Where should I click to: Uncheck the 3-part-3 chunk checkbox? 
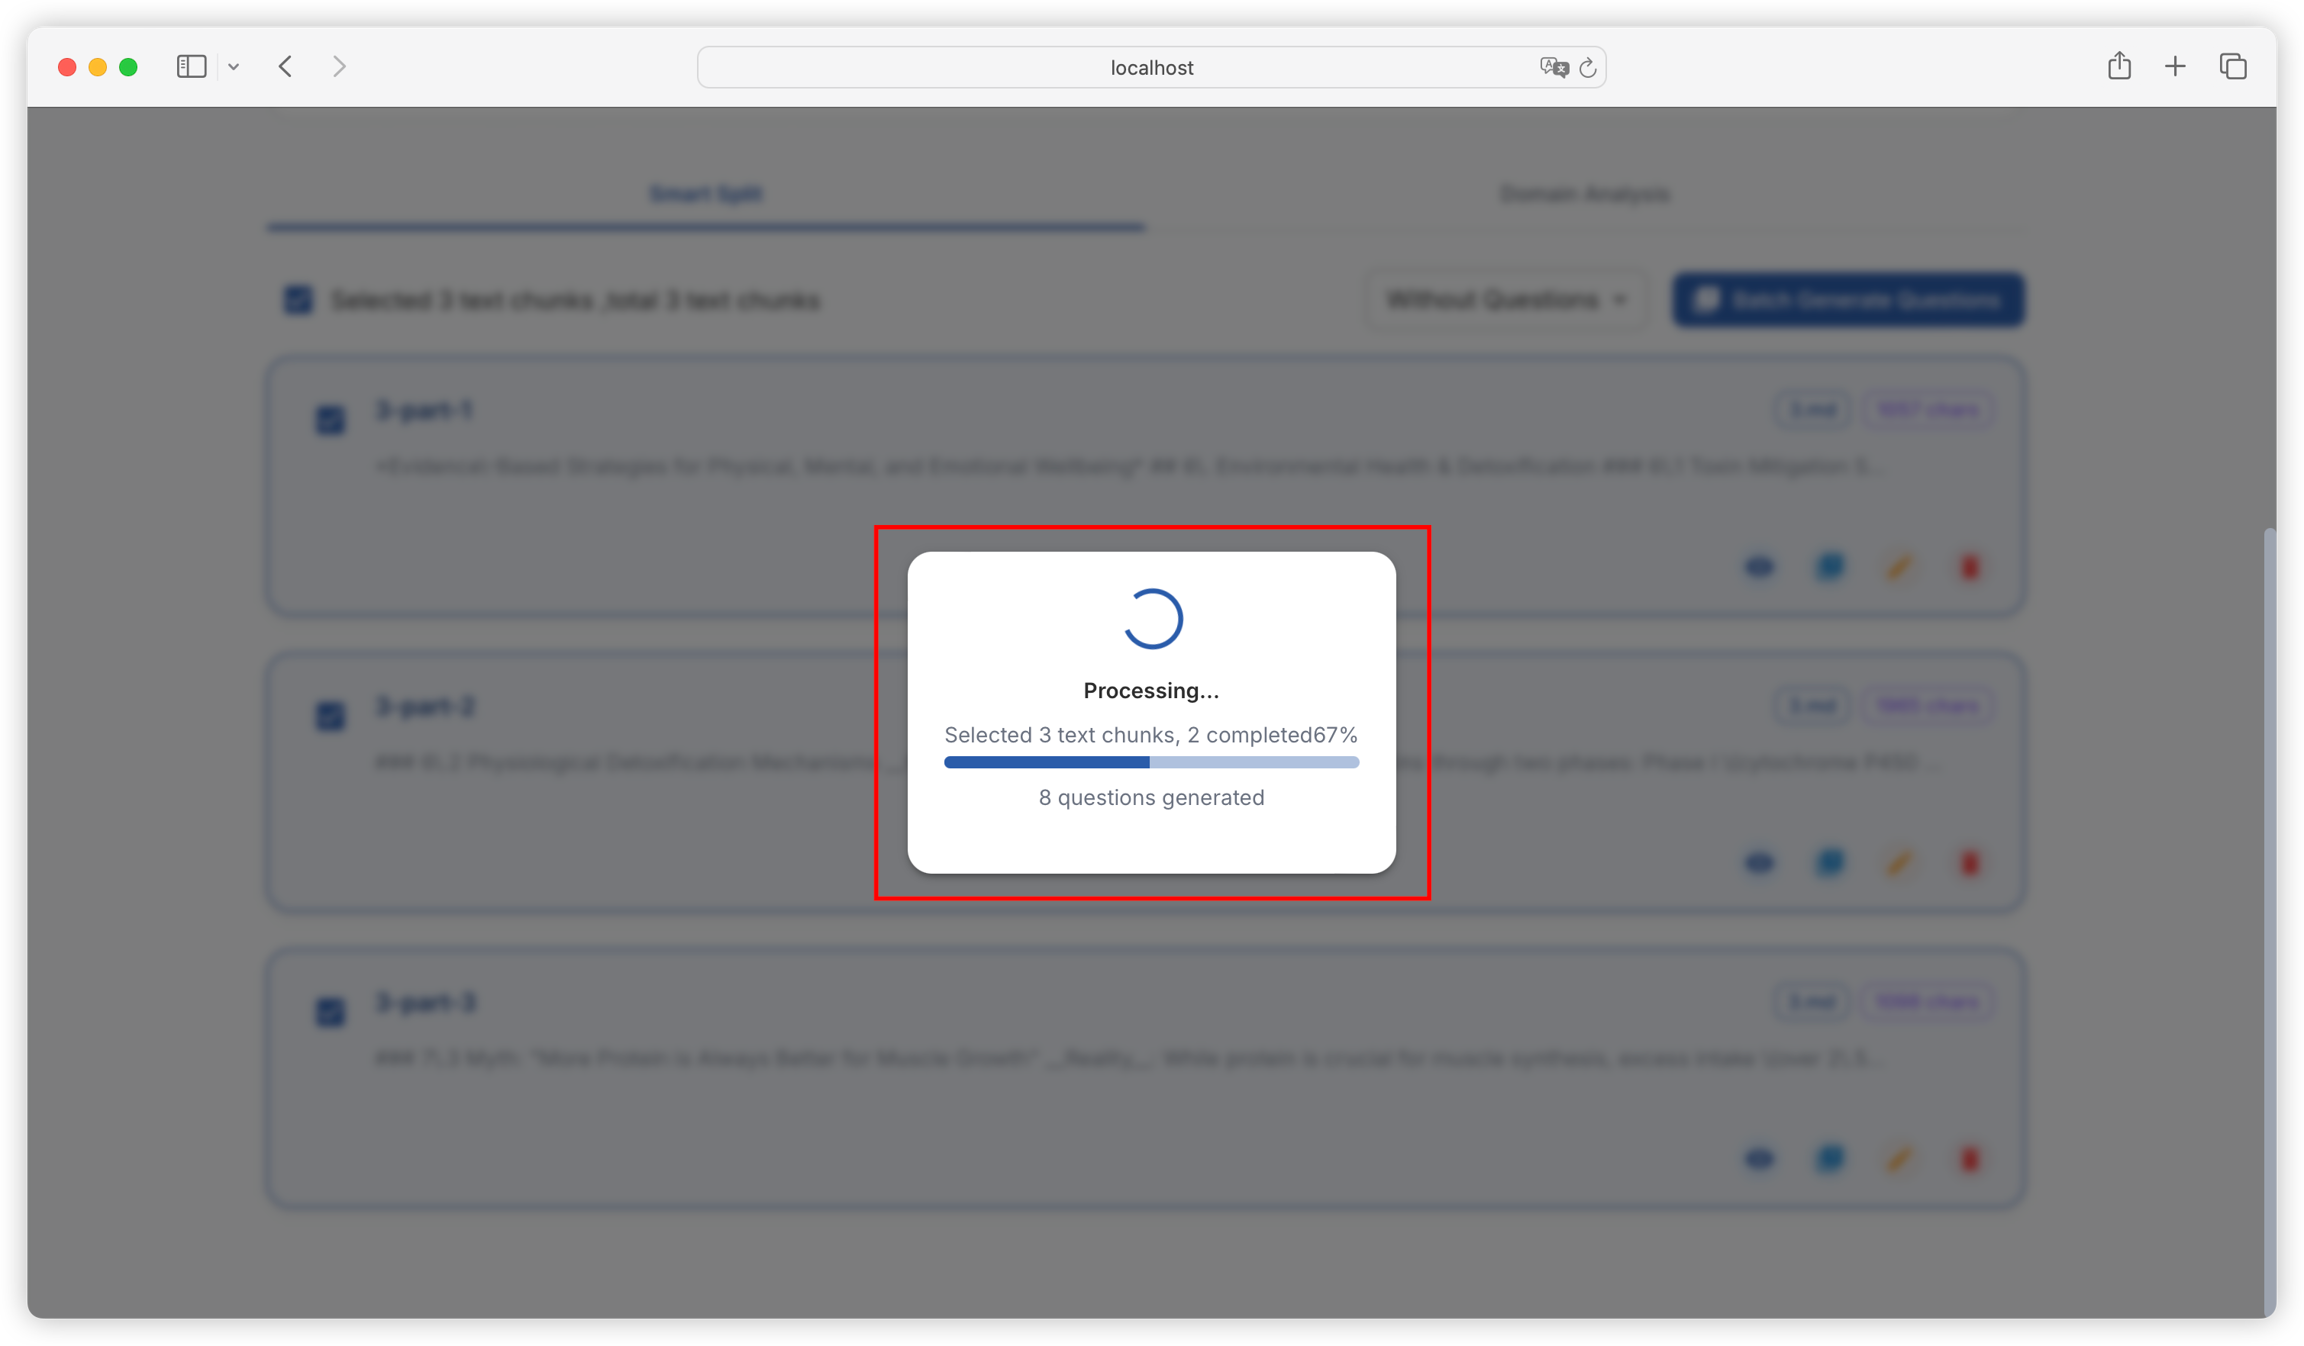(330, 1011)
